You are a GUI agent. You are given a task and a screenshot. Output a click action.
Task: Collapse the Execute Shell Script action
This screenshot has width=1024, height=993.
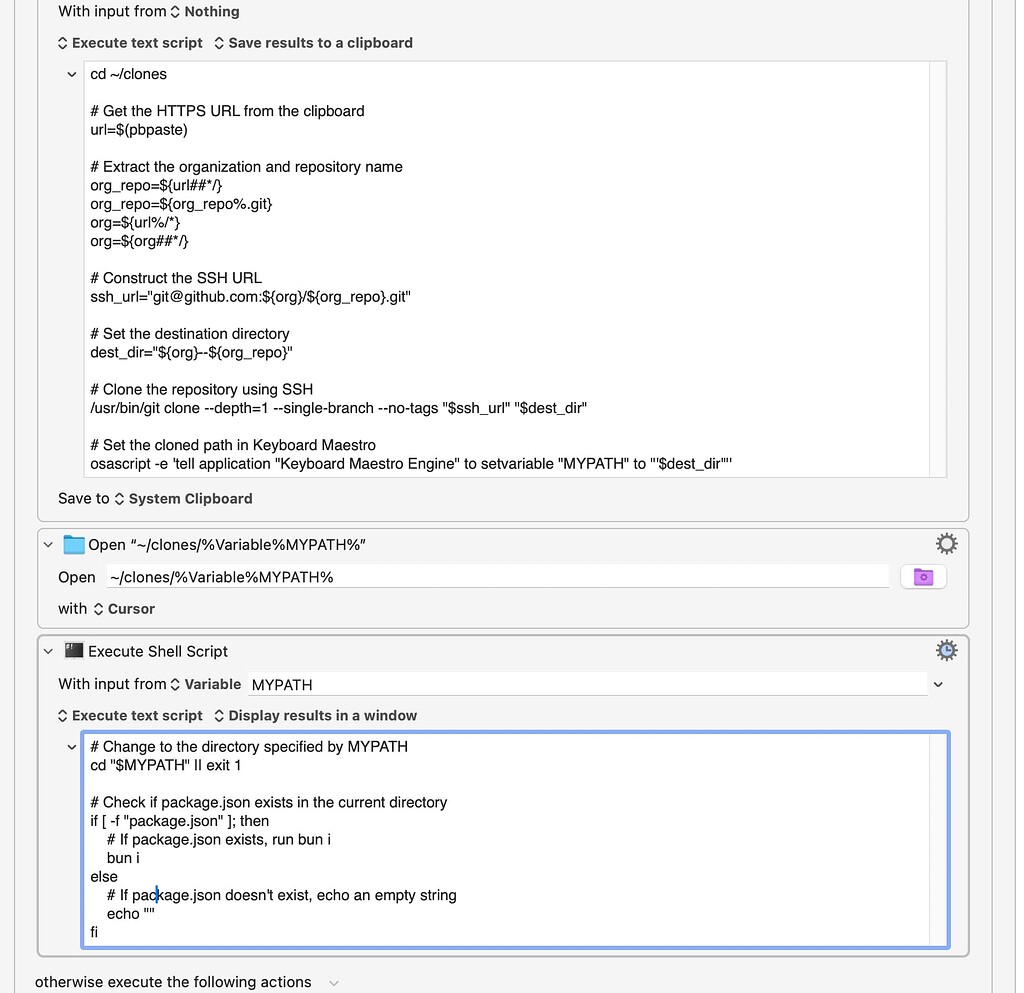coord(48,651)
